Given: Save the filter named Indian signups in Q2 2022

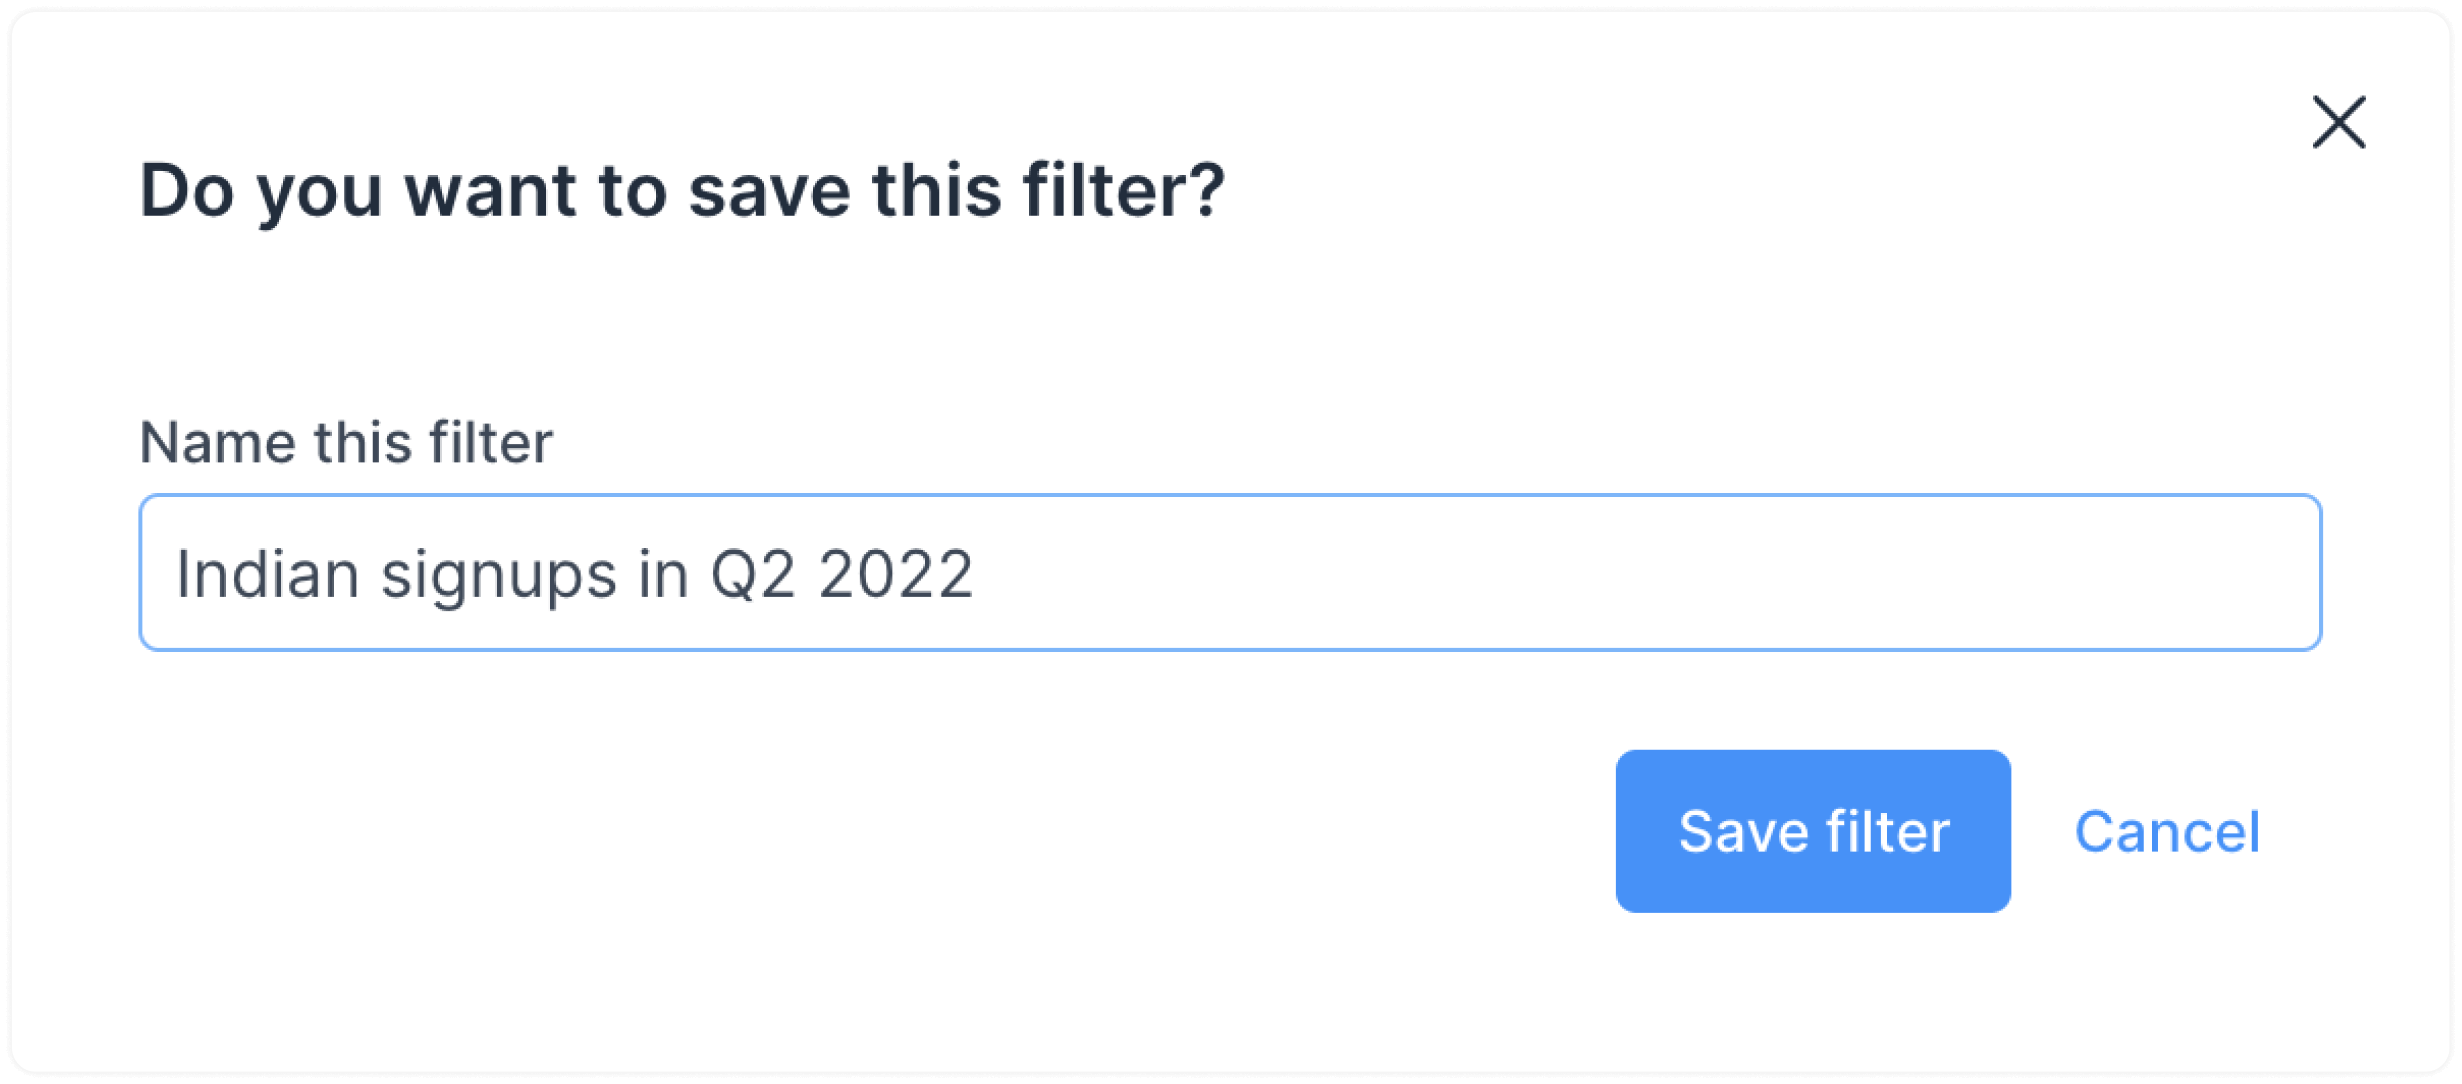Looking at the screenshot, I should 1812,830.
